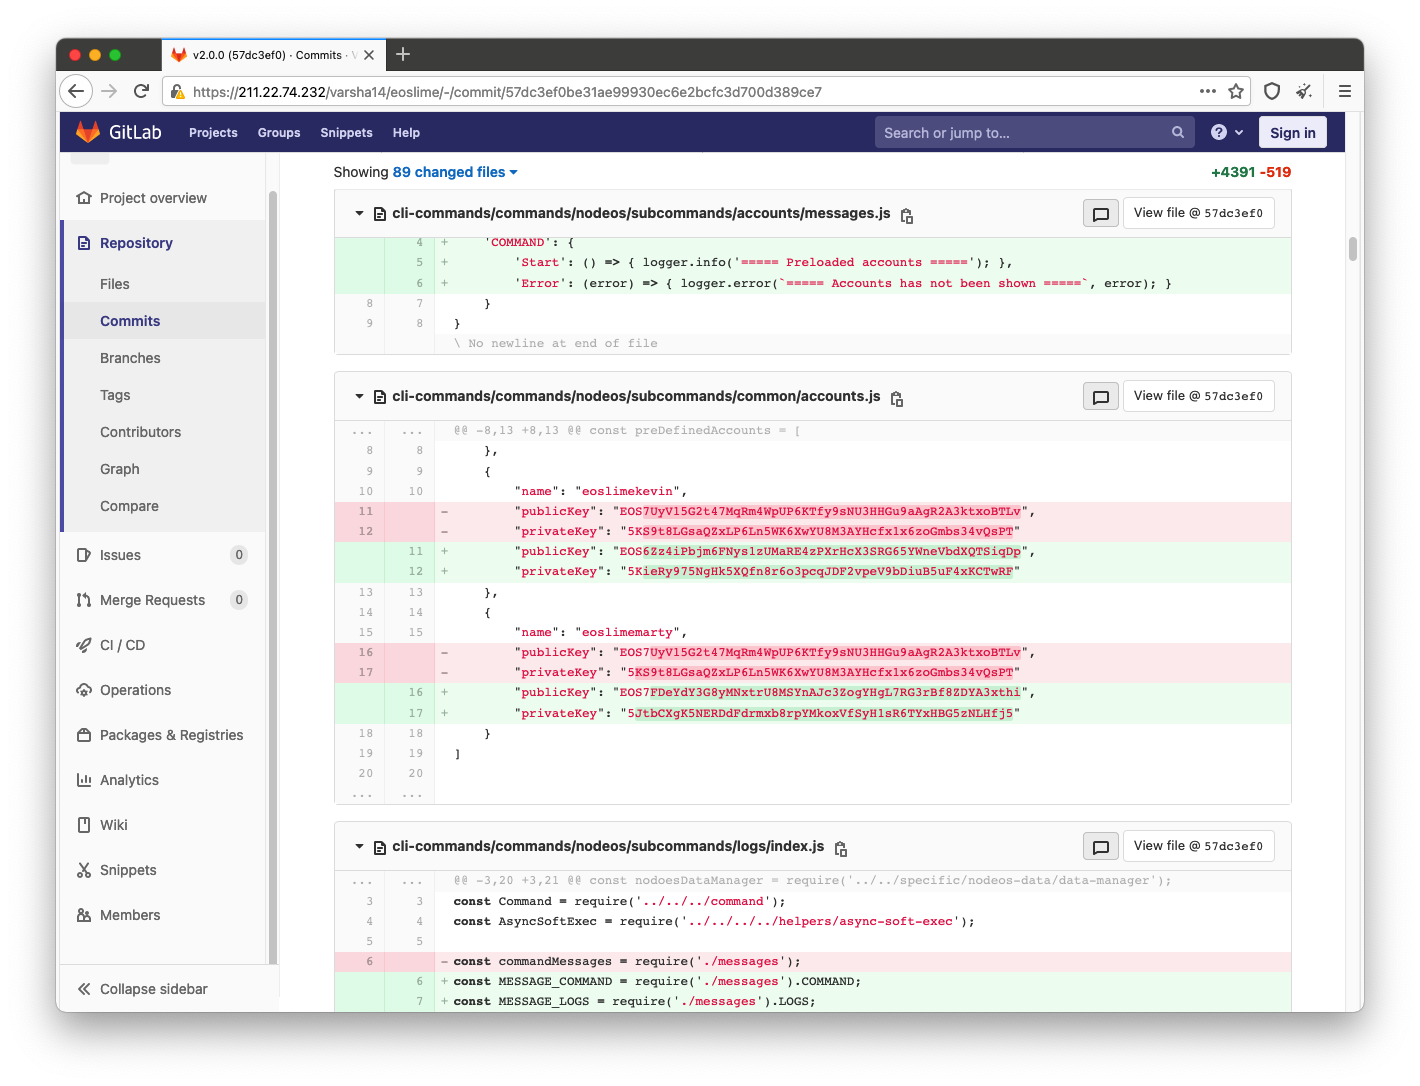Click the browser forward arrow
Image resolution: width=1420 pixels, height=1086 pixels.
pos(109,91)
